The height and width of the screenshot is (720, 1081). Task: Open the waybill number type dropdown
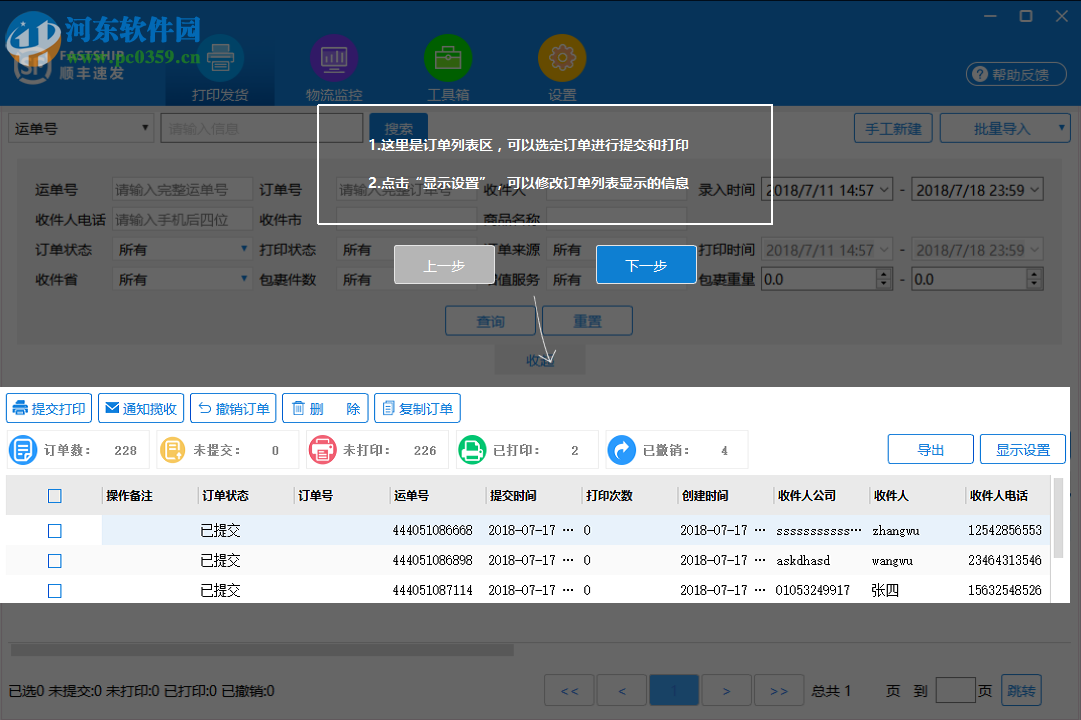(x=143, y=128)
